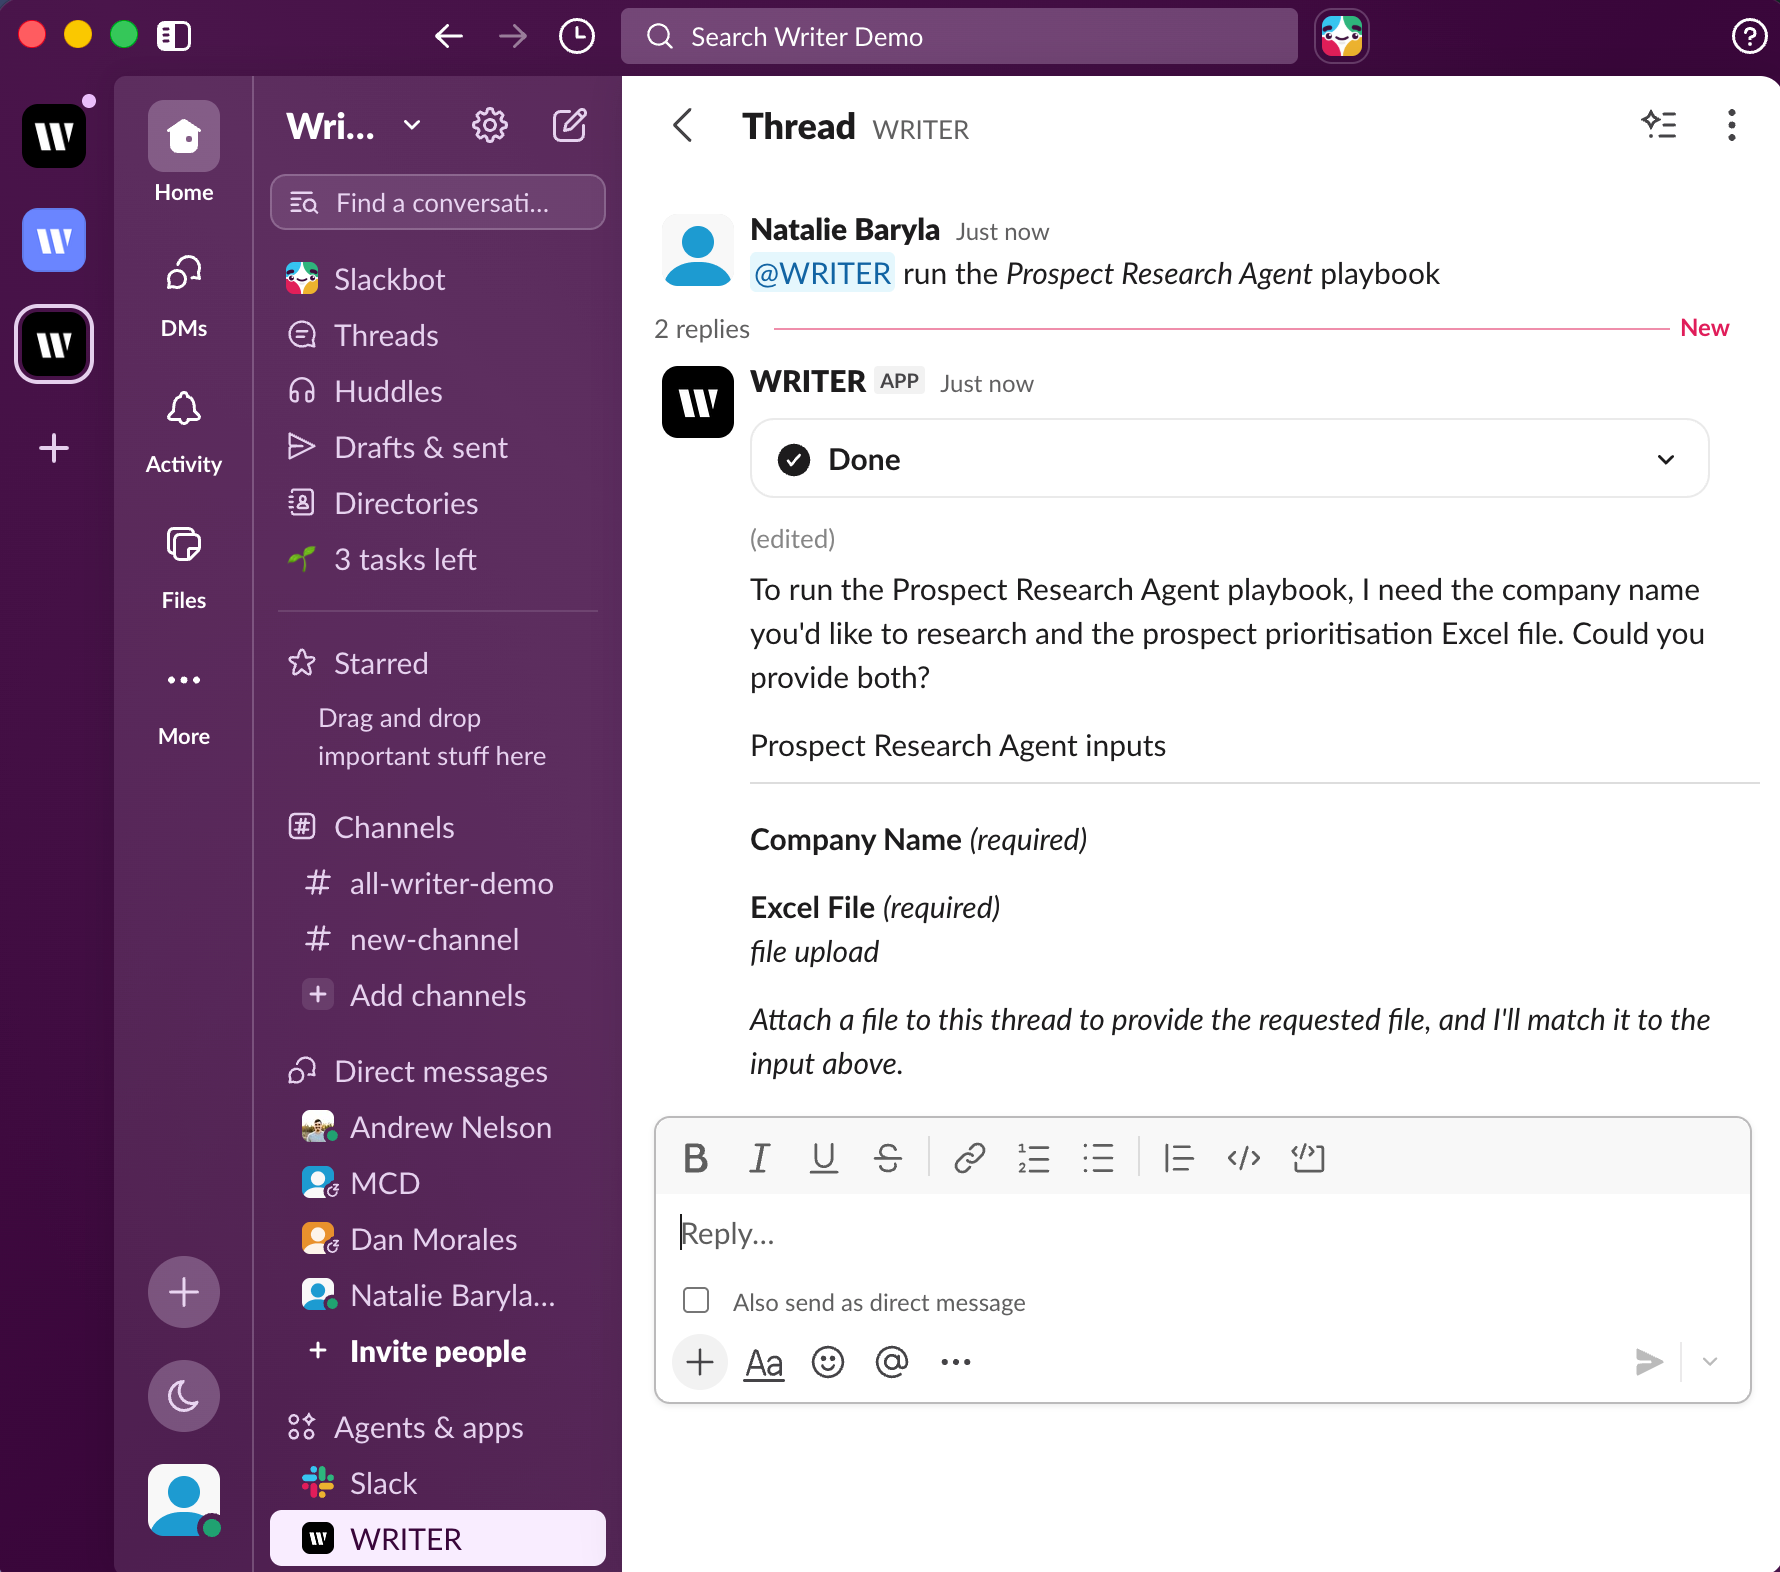Open MCD direct message

tap(438, 1183)
